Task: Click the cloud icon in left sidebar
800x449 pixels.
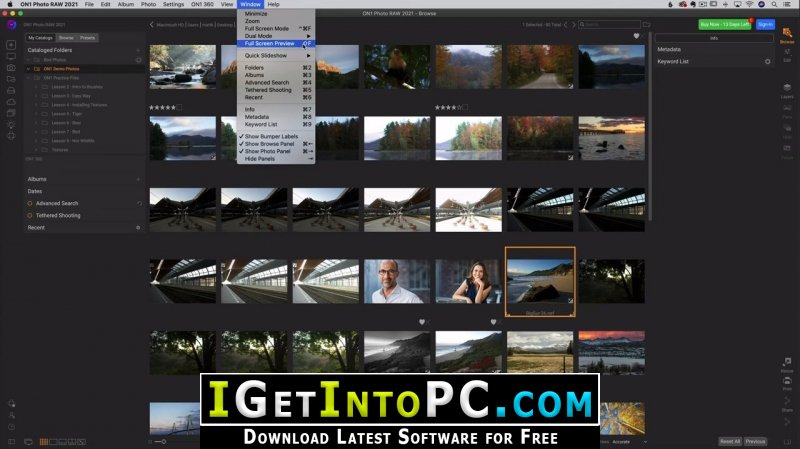Action: click(11, 102)
